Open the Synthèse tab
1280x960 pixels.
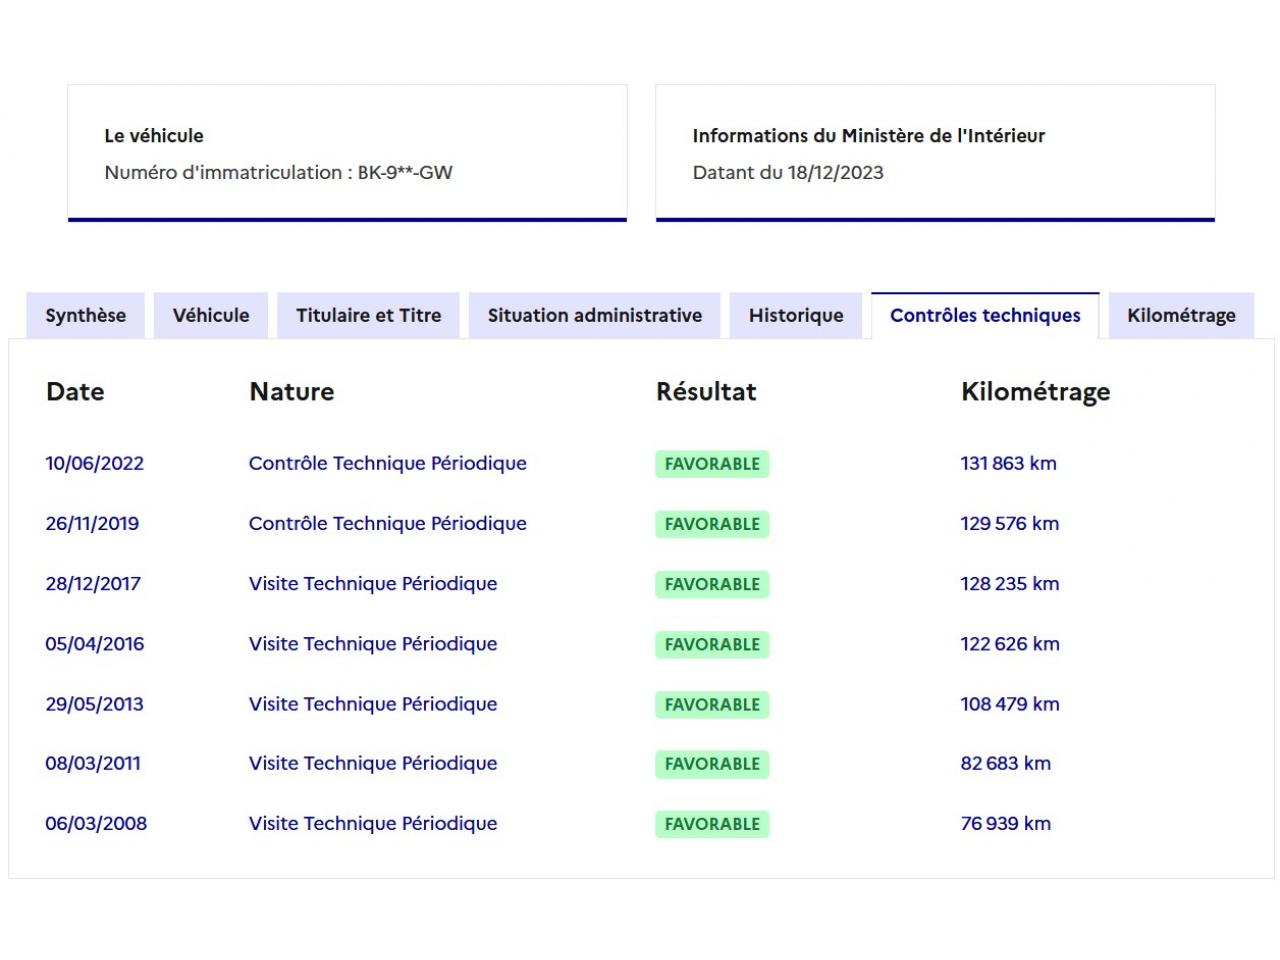(85, 315)
